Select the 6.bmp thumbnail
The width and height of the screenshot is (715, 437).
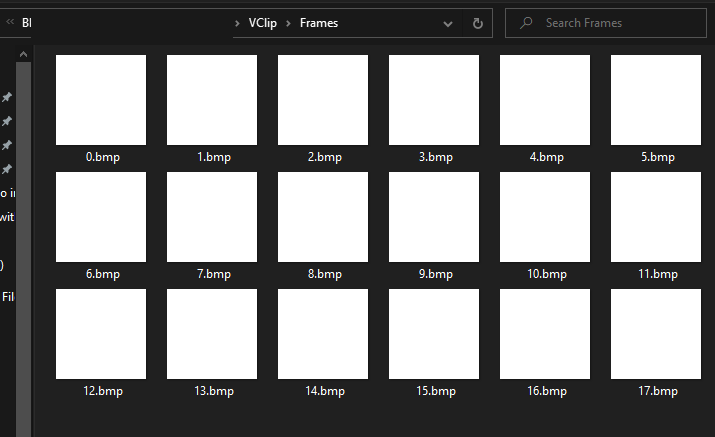click(101, 217)
